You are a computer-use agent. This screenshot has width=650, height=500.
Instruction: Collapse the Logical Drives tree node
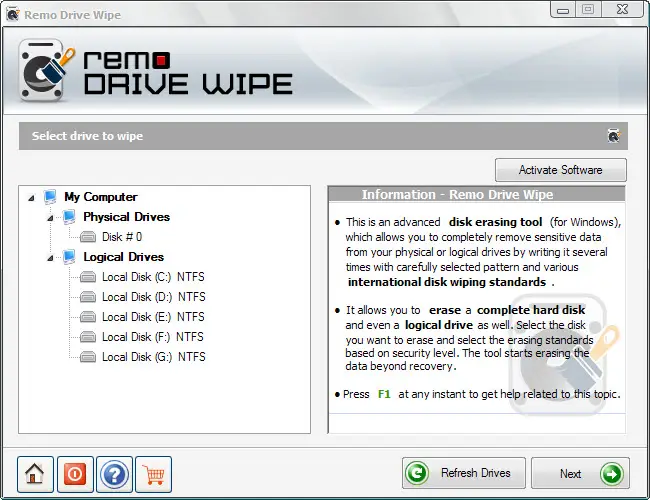(x=50, y=258)
